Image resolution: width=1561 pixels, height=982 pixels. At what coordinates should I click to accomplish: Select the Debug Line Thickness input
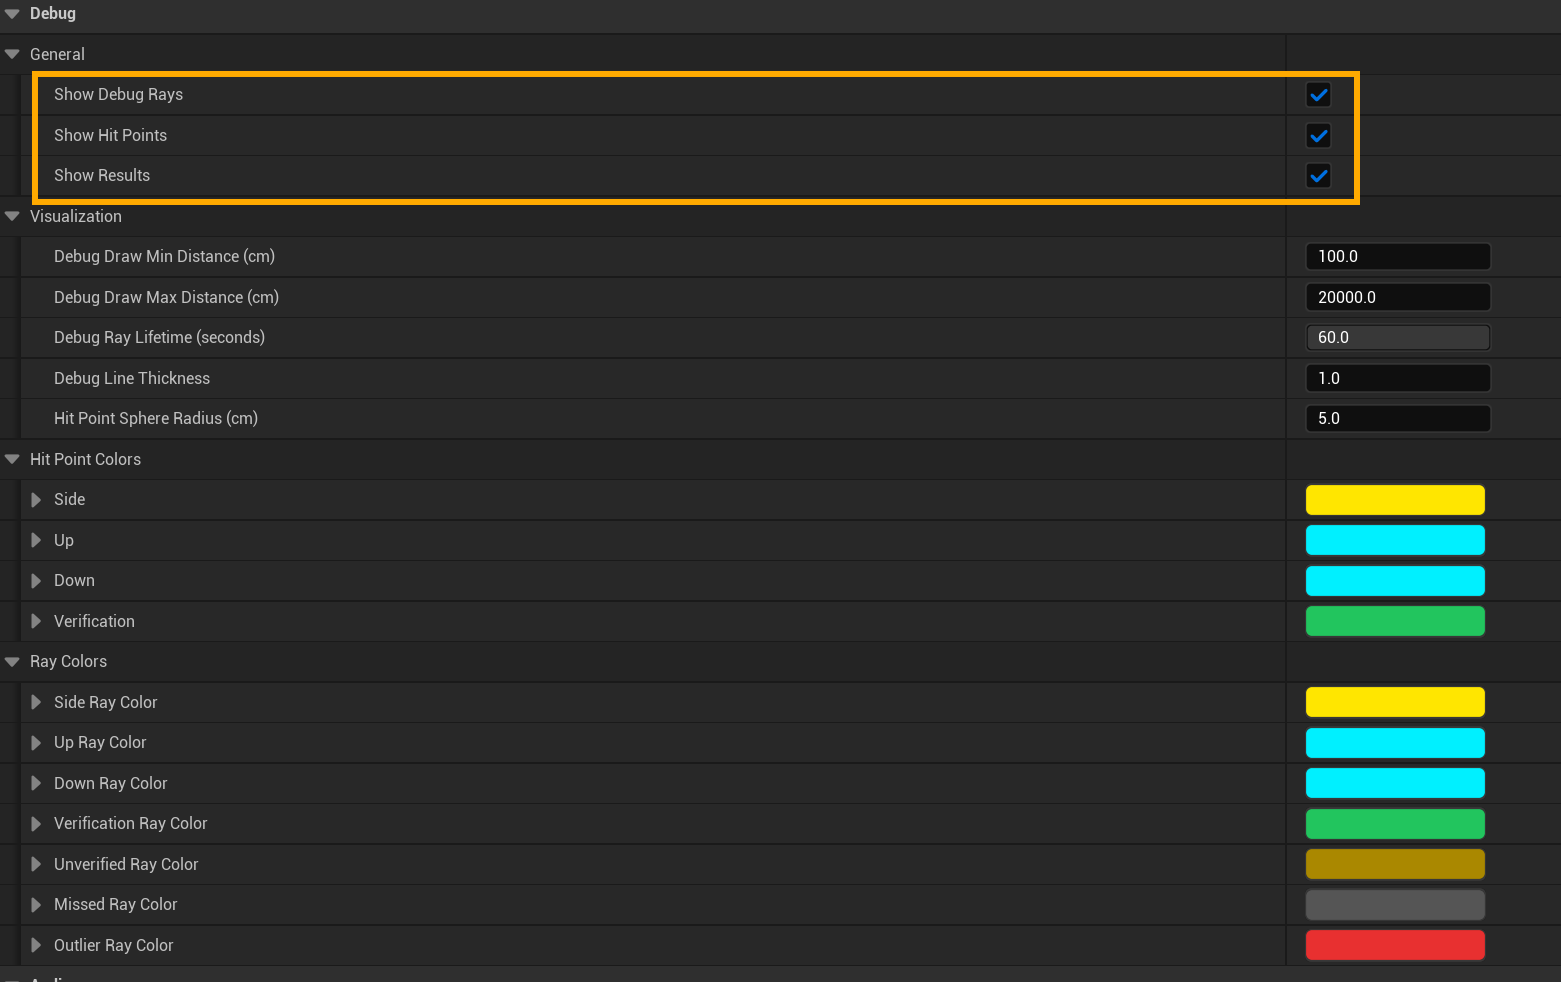(1397, 378)
